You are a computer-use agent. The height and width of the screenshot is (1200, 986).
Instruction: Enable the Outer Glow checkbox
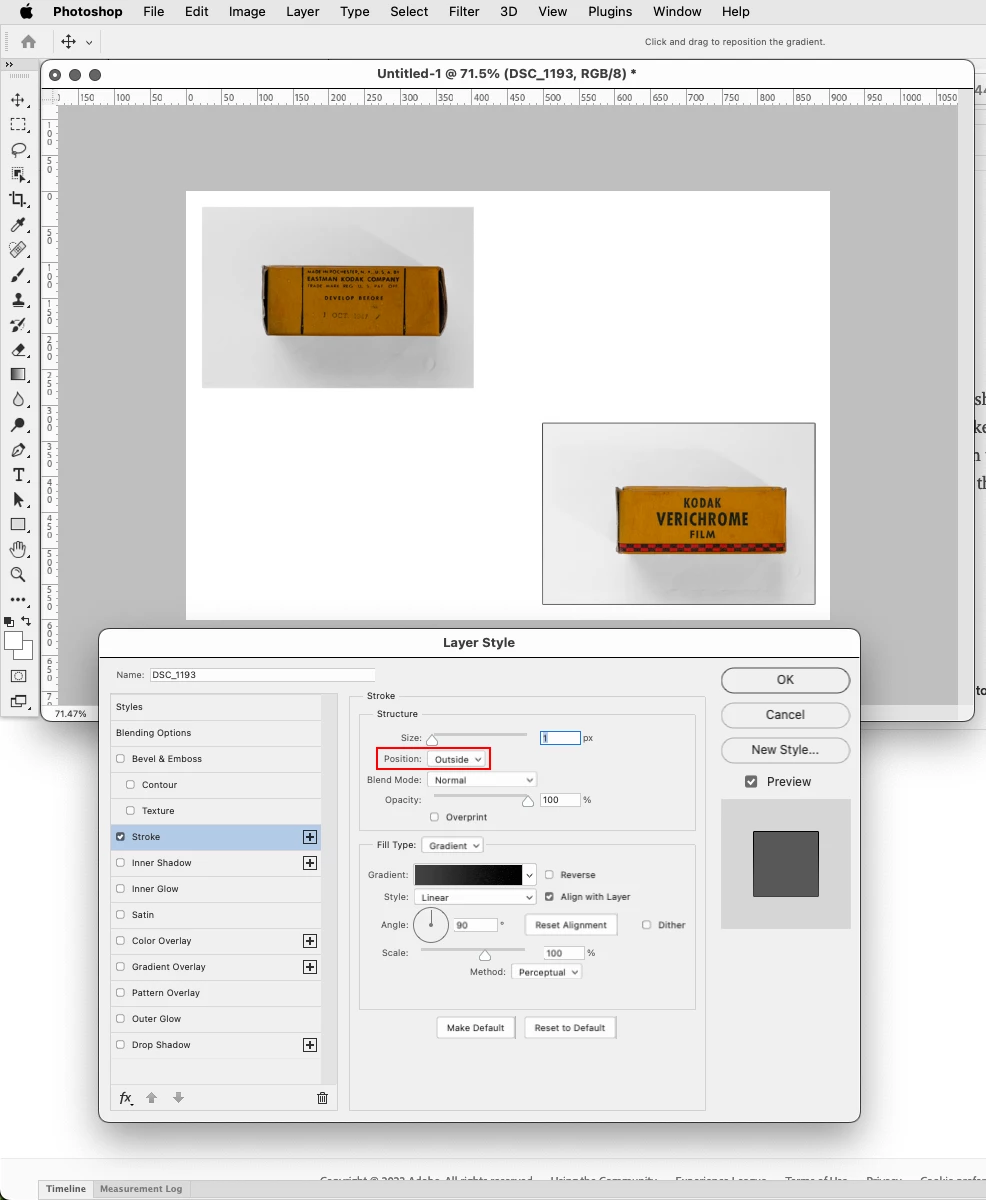[121, 1019]
